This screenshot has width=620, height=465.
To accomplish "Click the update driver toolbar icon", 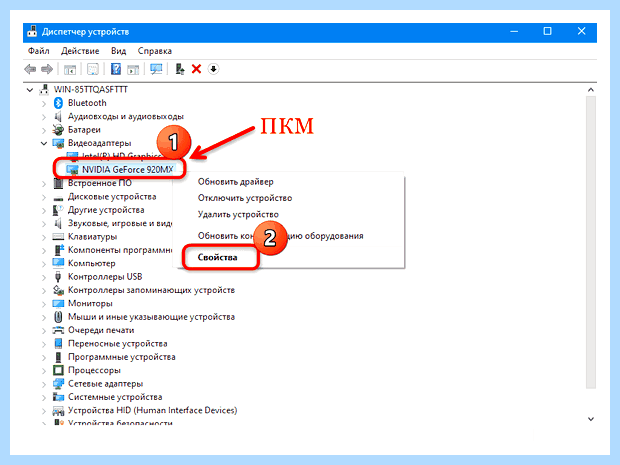I will tap(180, 69).
